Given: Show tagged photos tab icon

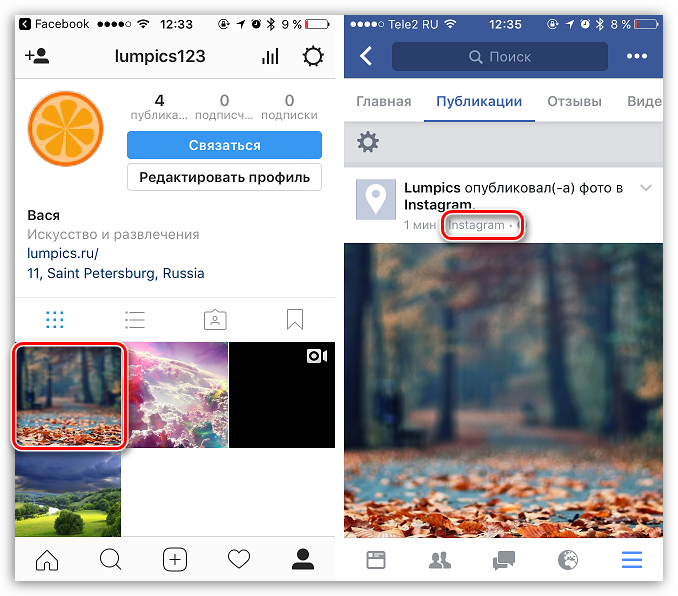Looking at the screenshot, I should click(x=214, y=319).
